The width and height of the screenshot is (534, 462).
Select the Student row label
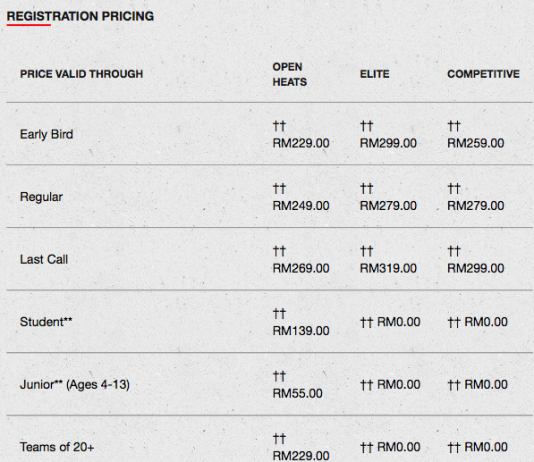46,322
